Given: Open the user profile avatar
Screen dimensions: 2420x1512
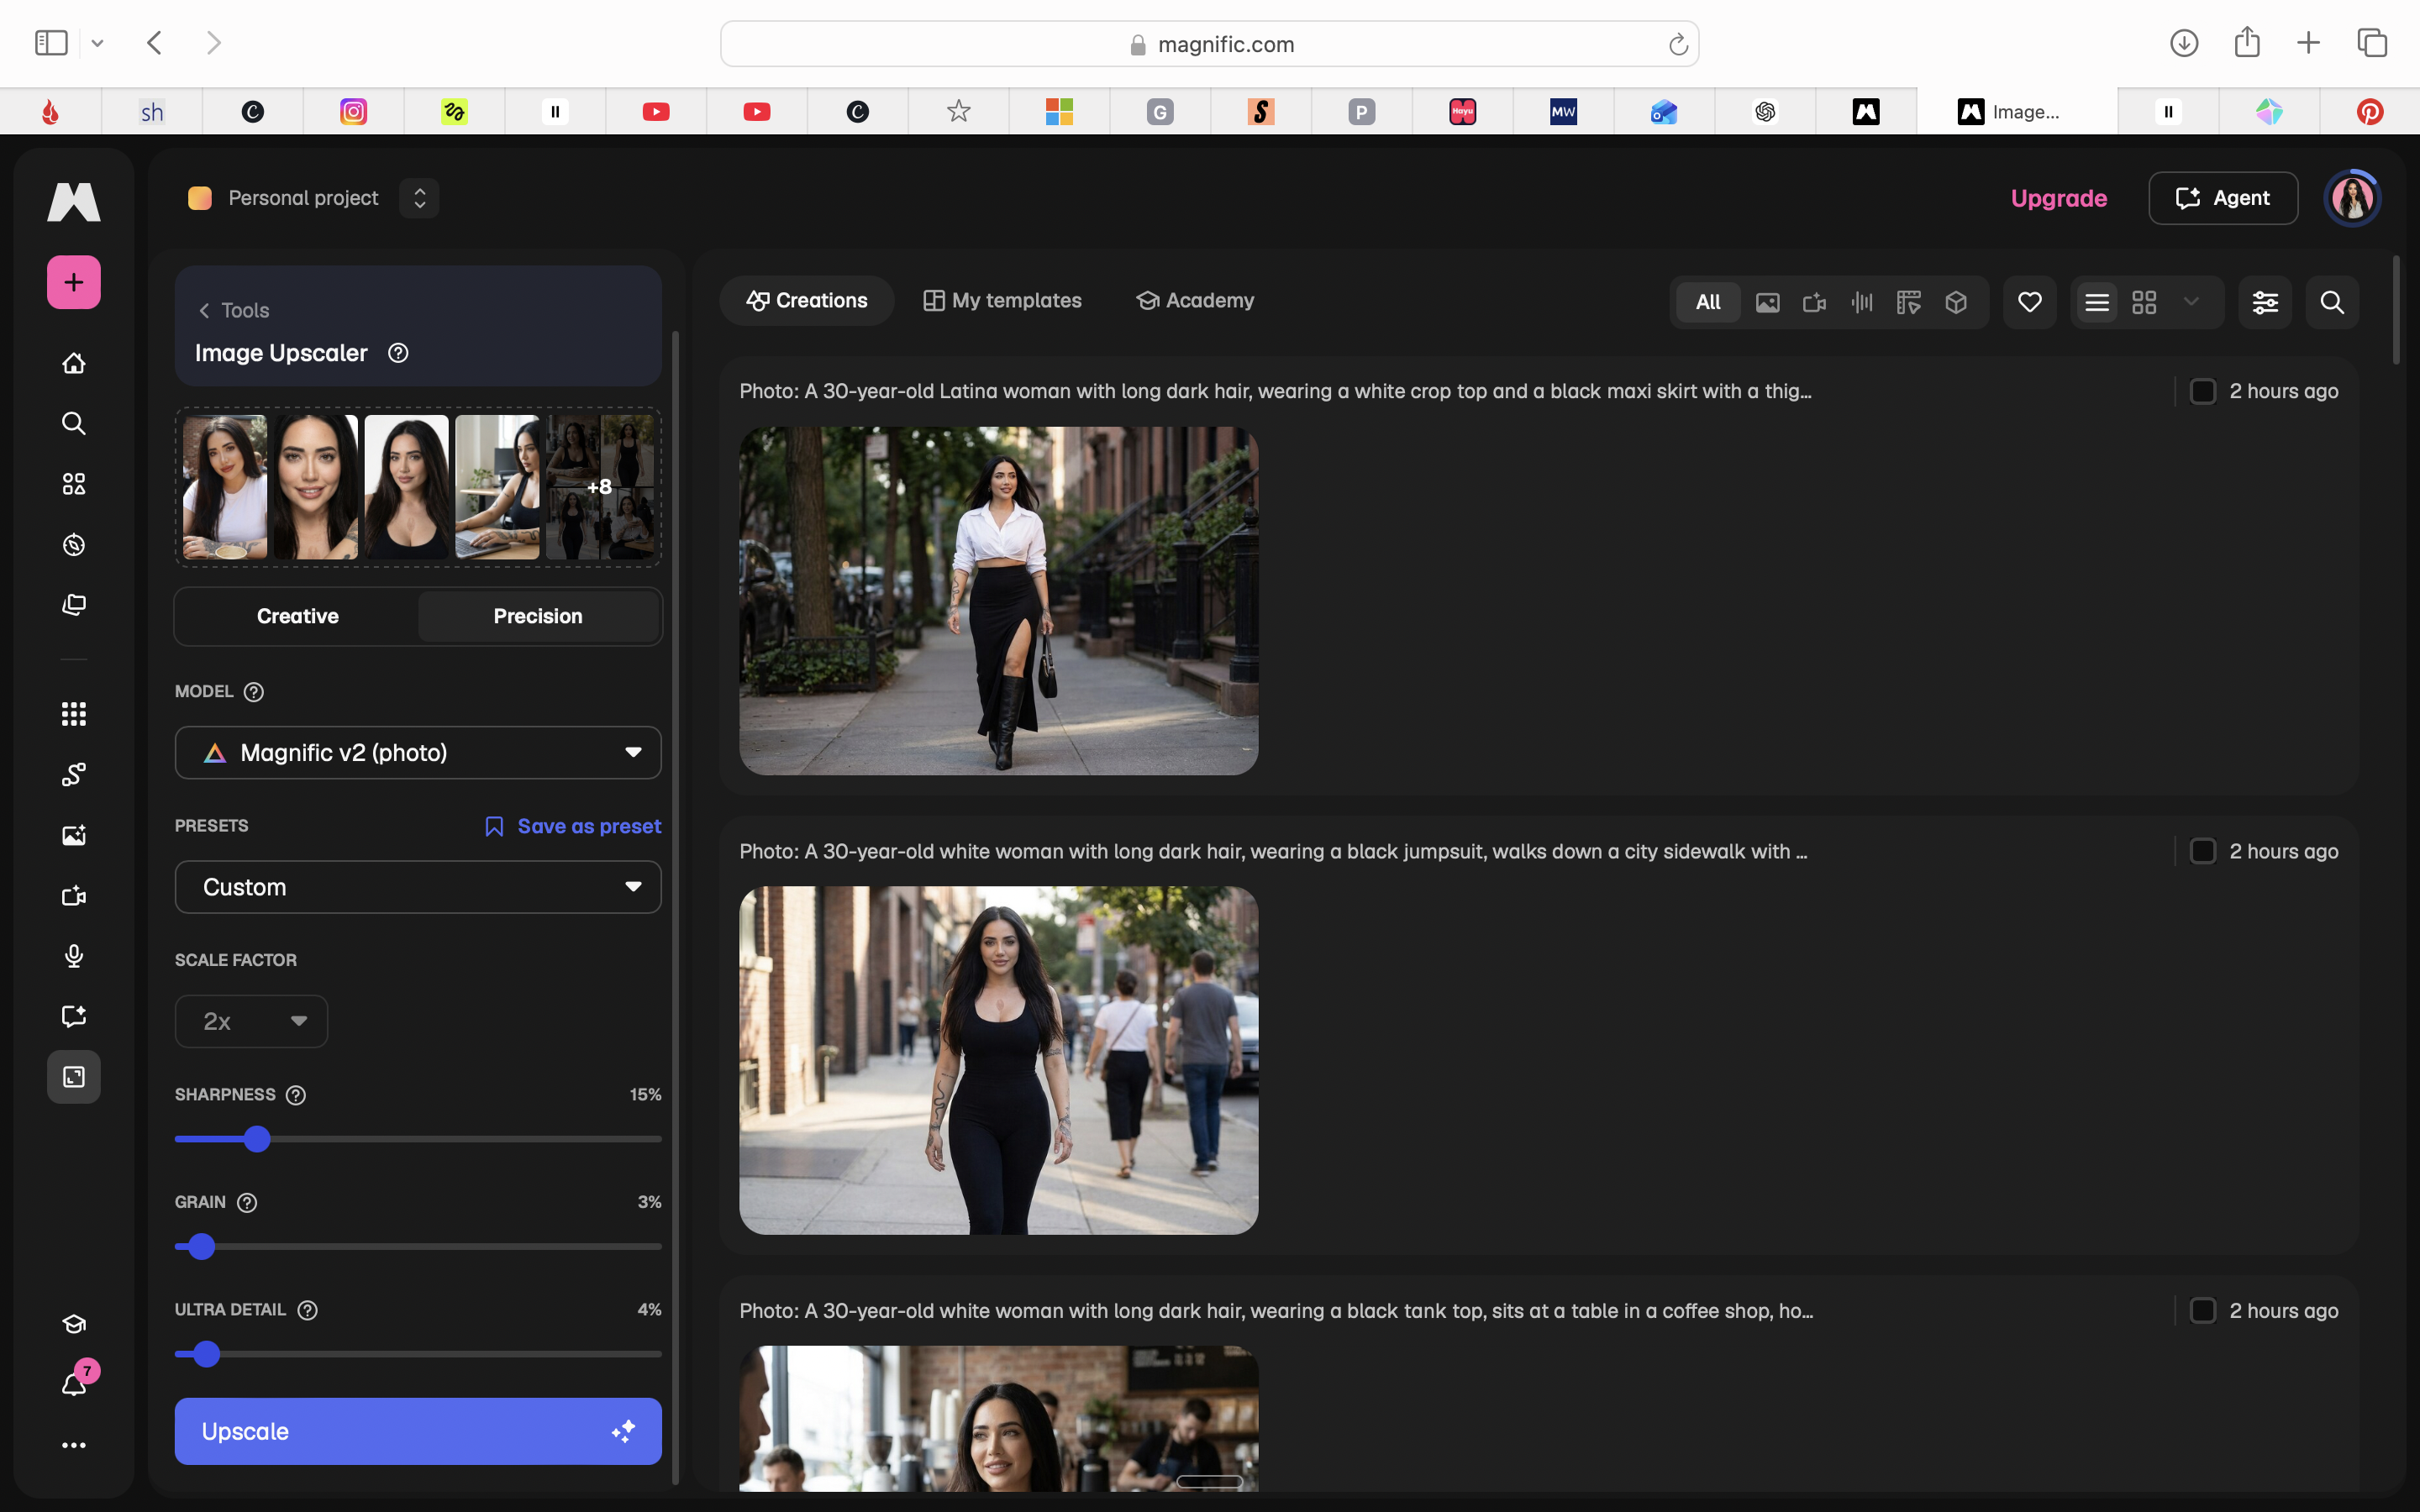Looking at the screenshot, I should (x=2352, y=198).
